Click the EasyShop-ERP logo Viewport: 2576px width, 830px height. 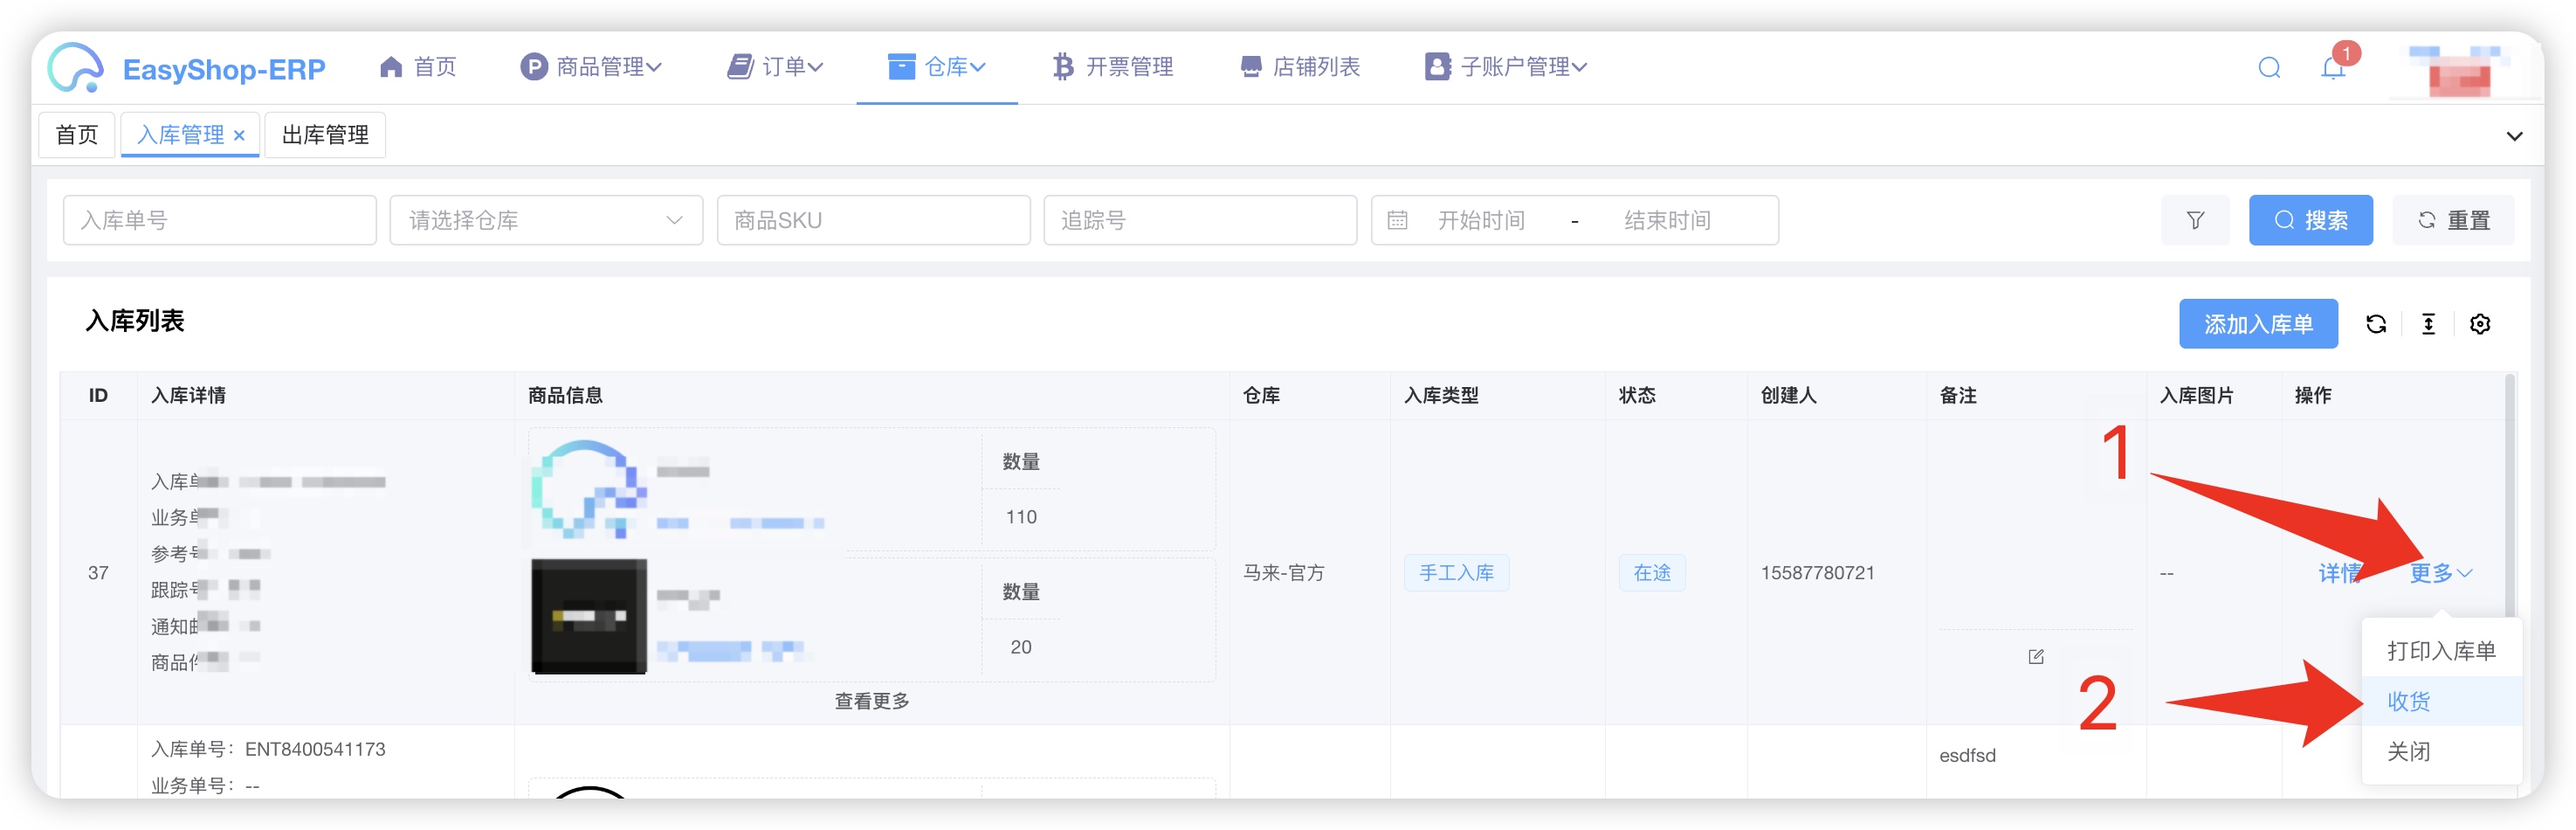pos(187,68)
